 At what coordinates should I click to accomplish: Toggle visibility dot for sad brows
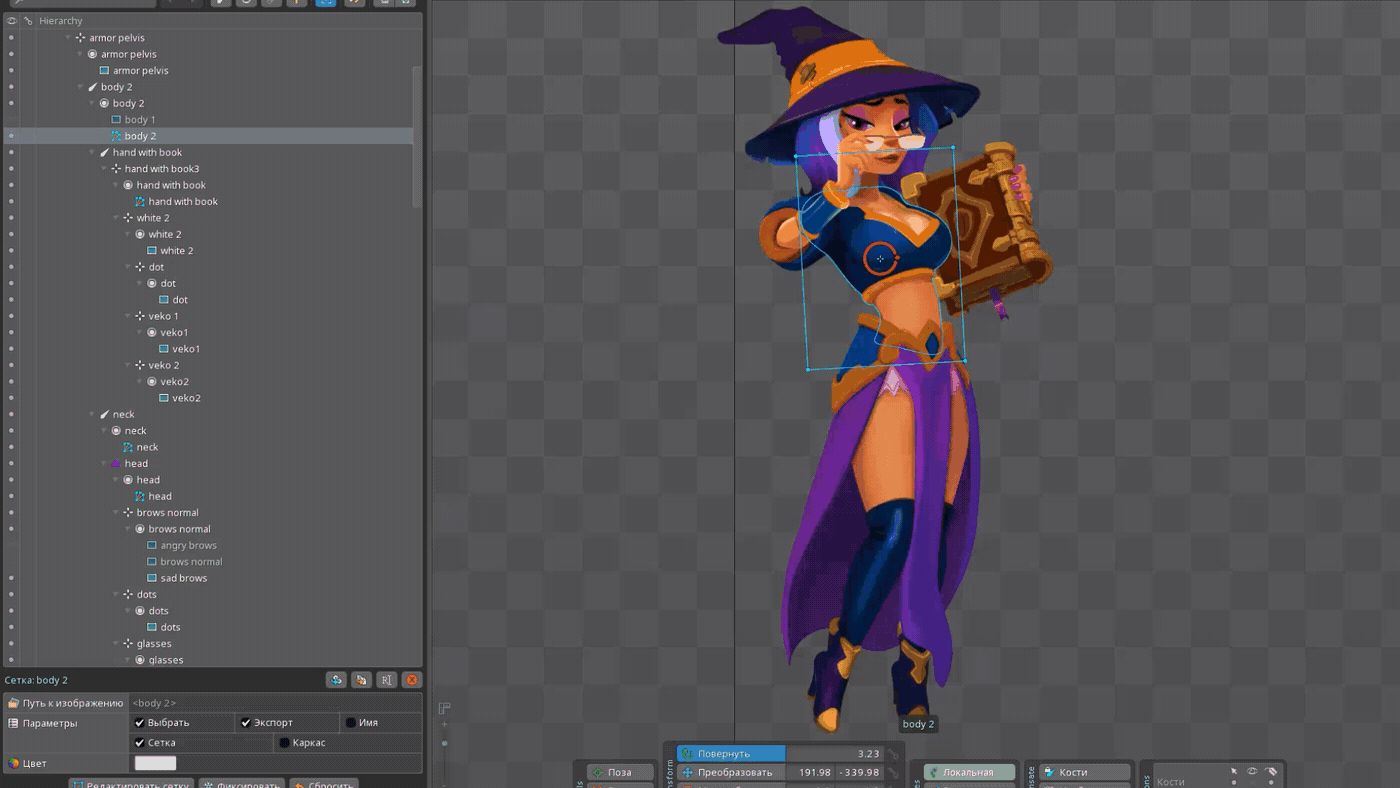[x=11, y=578]
